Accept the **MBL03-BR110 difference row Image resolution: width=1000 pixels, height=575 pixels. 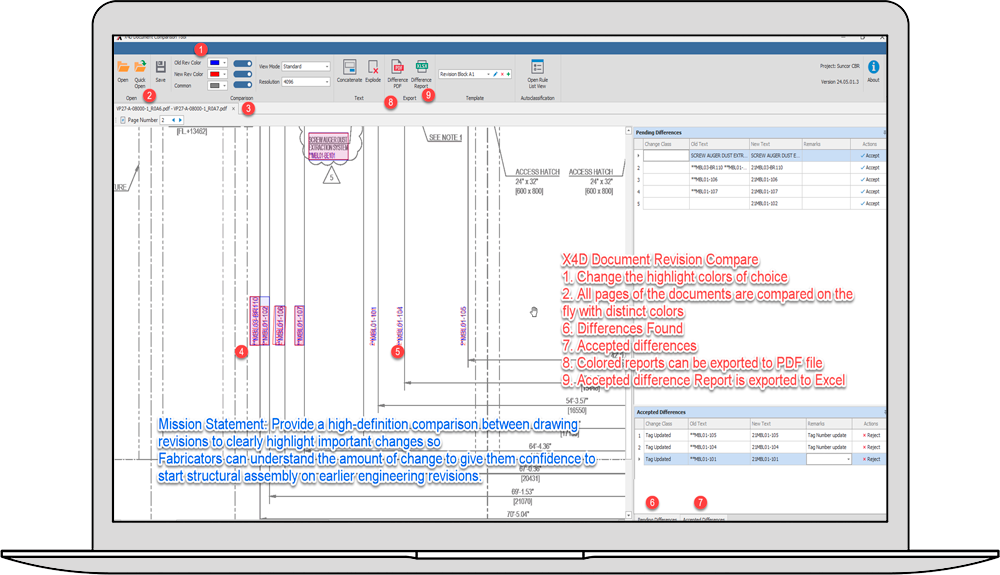pos(869,168)
